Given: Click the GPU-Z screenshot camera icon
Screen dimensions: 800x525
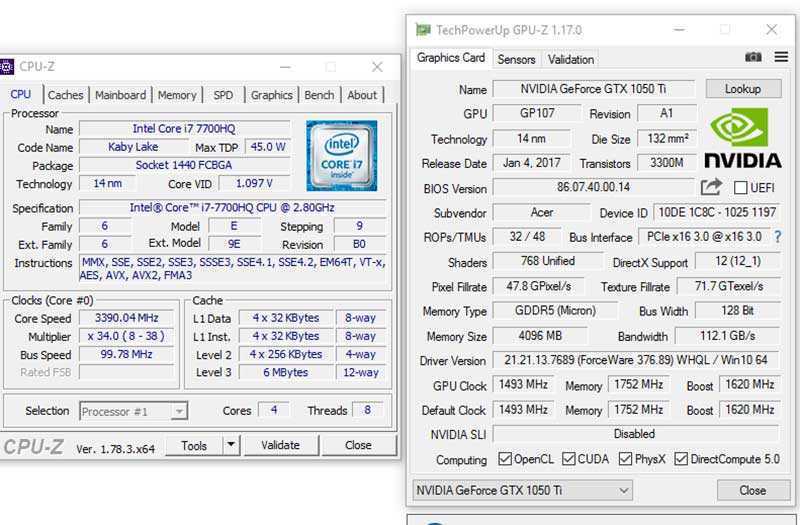Looking at the screenshot, I should (x=753, y=57).
